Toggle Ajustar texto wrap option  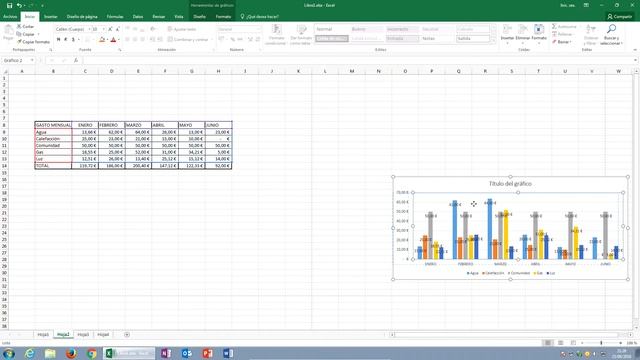pos(182,29)
